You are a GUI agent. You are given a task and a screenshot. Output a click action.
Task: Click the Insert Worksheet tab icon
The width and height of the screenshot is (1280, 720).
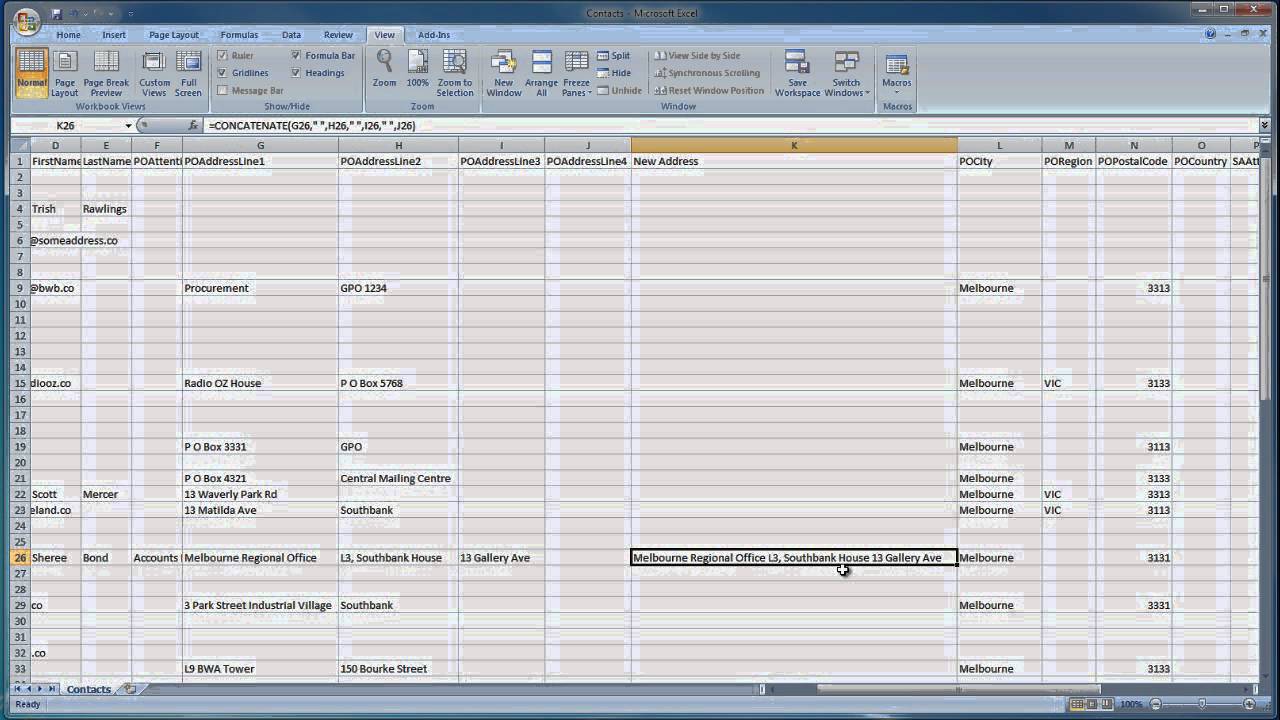[130, 689]
